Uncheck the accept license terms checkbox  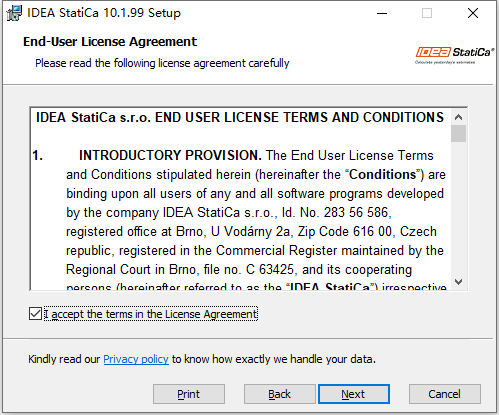click(x=35, y=314)
